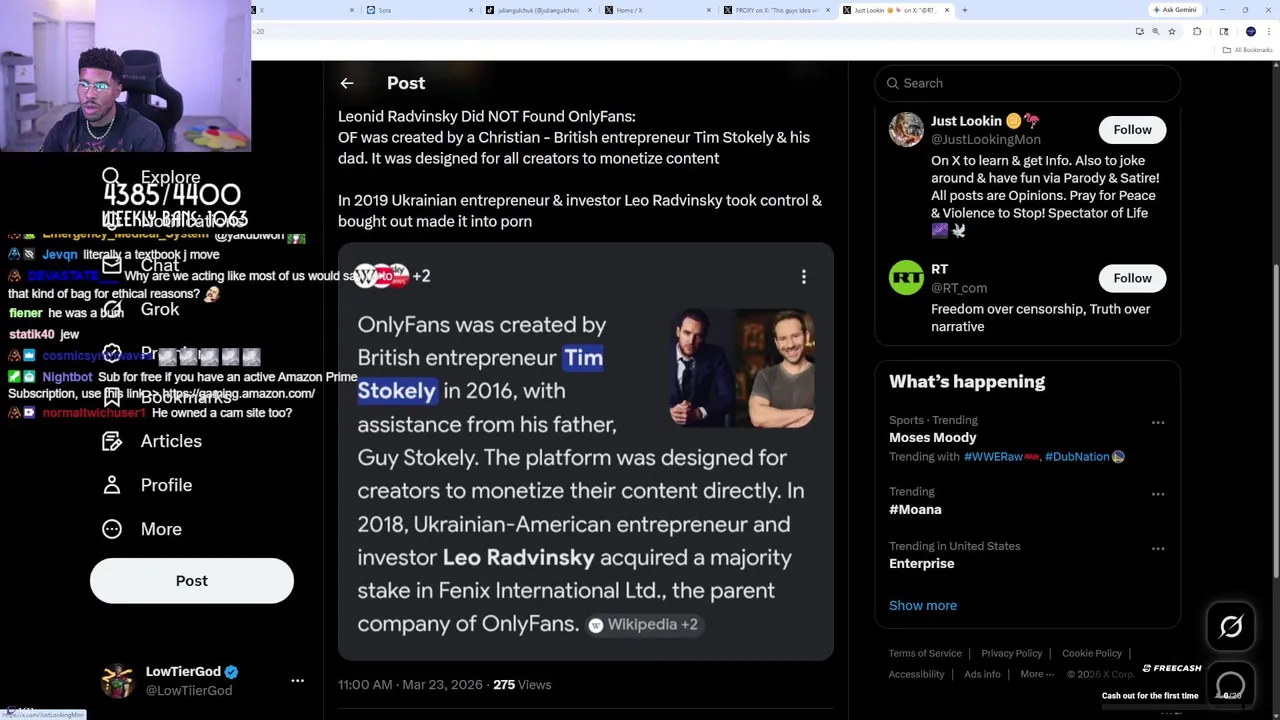Screen dimensions: 1280x720
Task: Click the X Search input field
Action: 1030,83
